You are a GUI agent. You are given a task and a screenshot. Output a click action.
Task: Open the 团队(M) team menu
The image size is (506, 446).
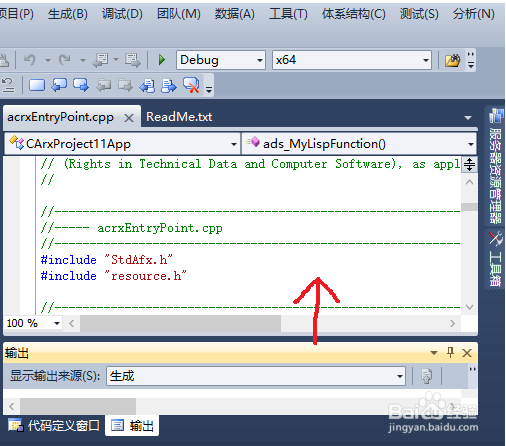[179, 14]
